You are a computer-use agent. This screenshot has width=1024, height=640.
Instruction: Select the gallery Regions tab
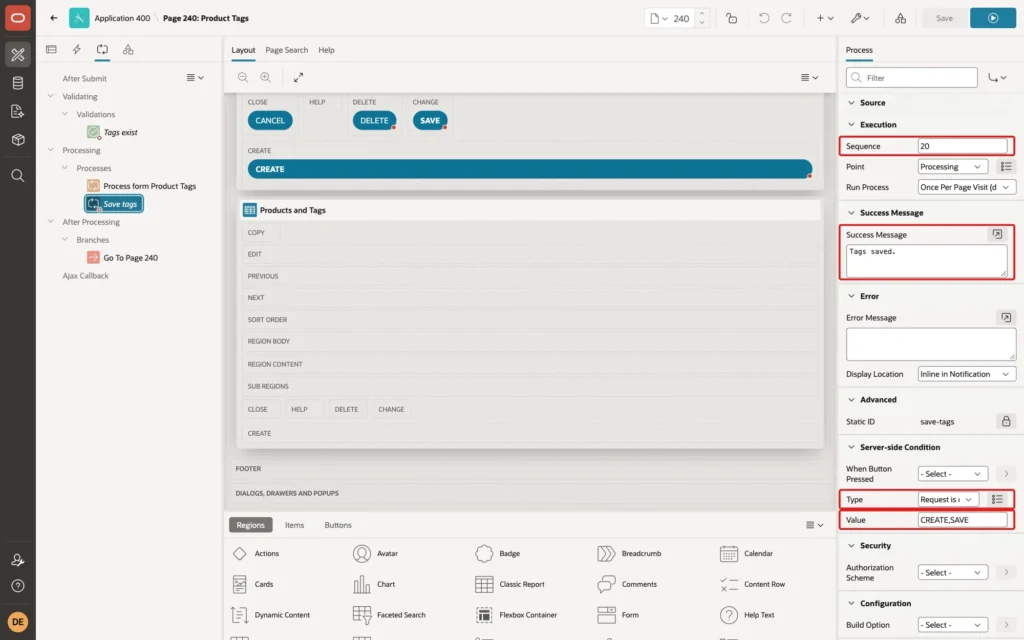tap(250, 524)
